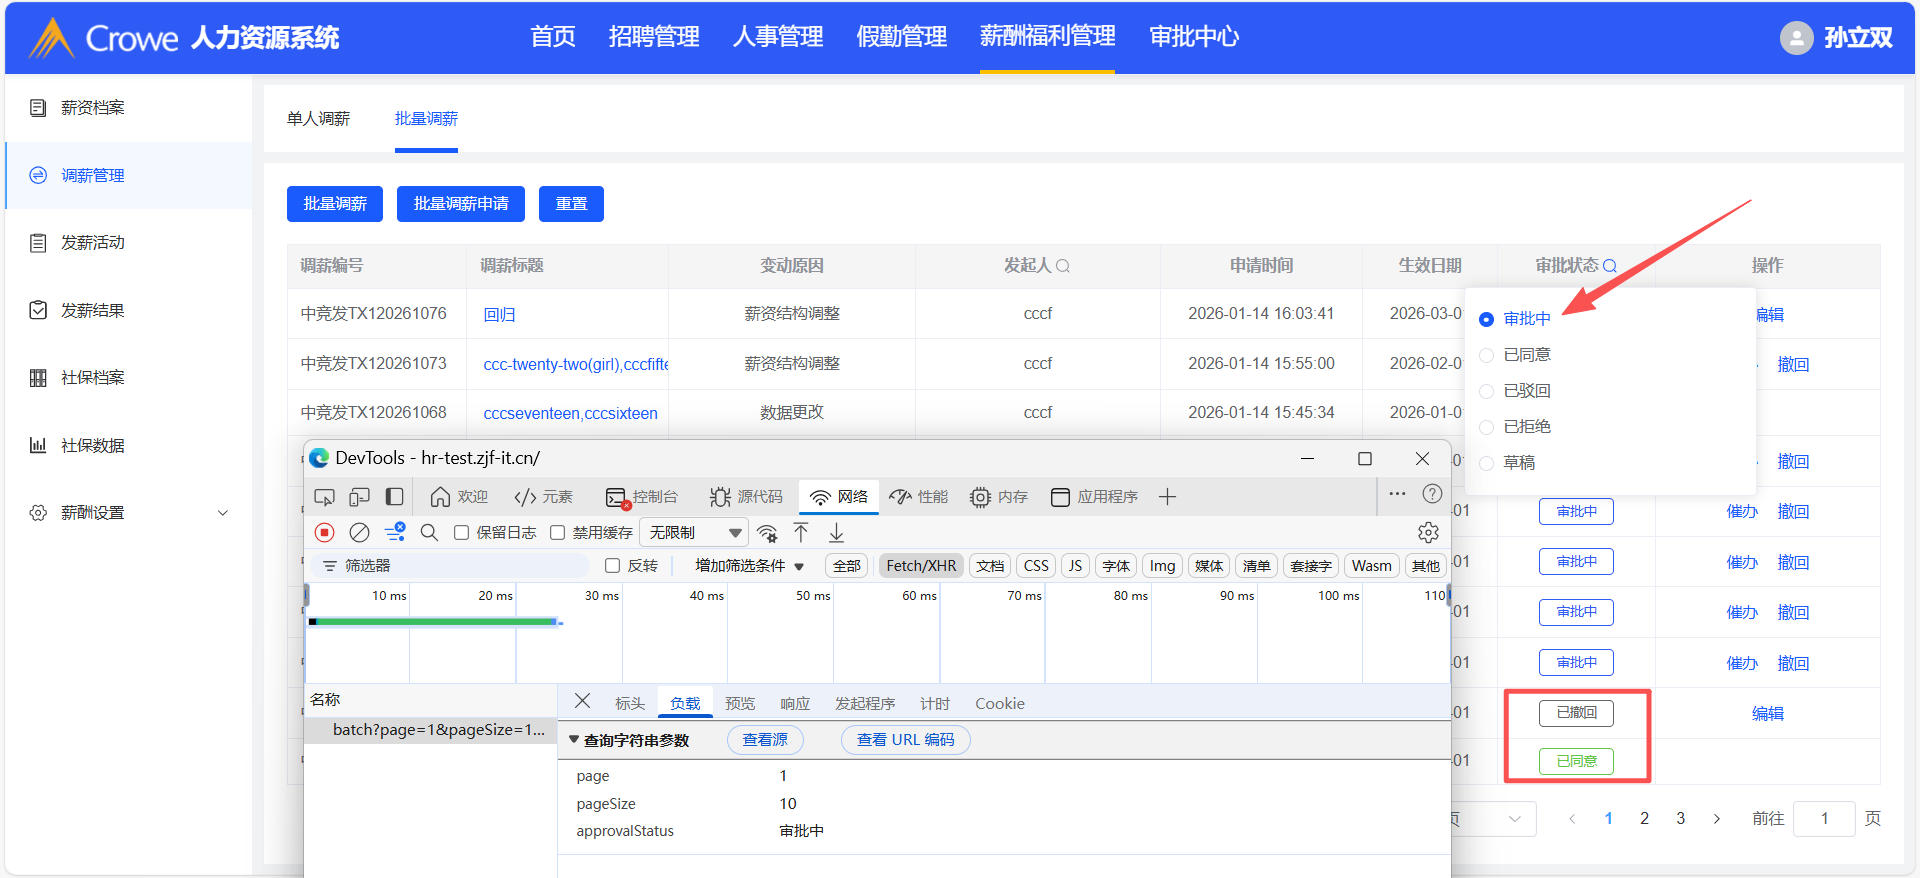Click the search icon beside 审批状态 header
The width and height of the screenshot is (1920, 878).
pos(1610,266)
